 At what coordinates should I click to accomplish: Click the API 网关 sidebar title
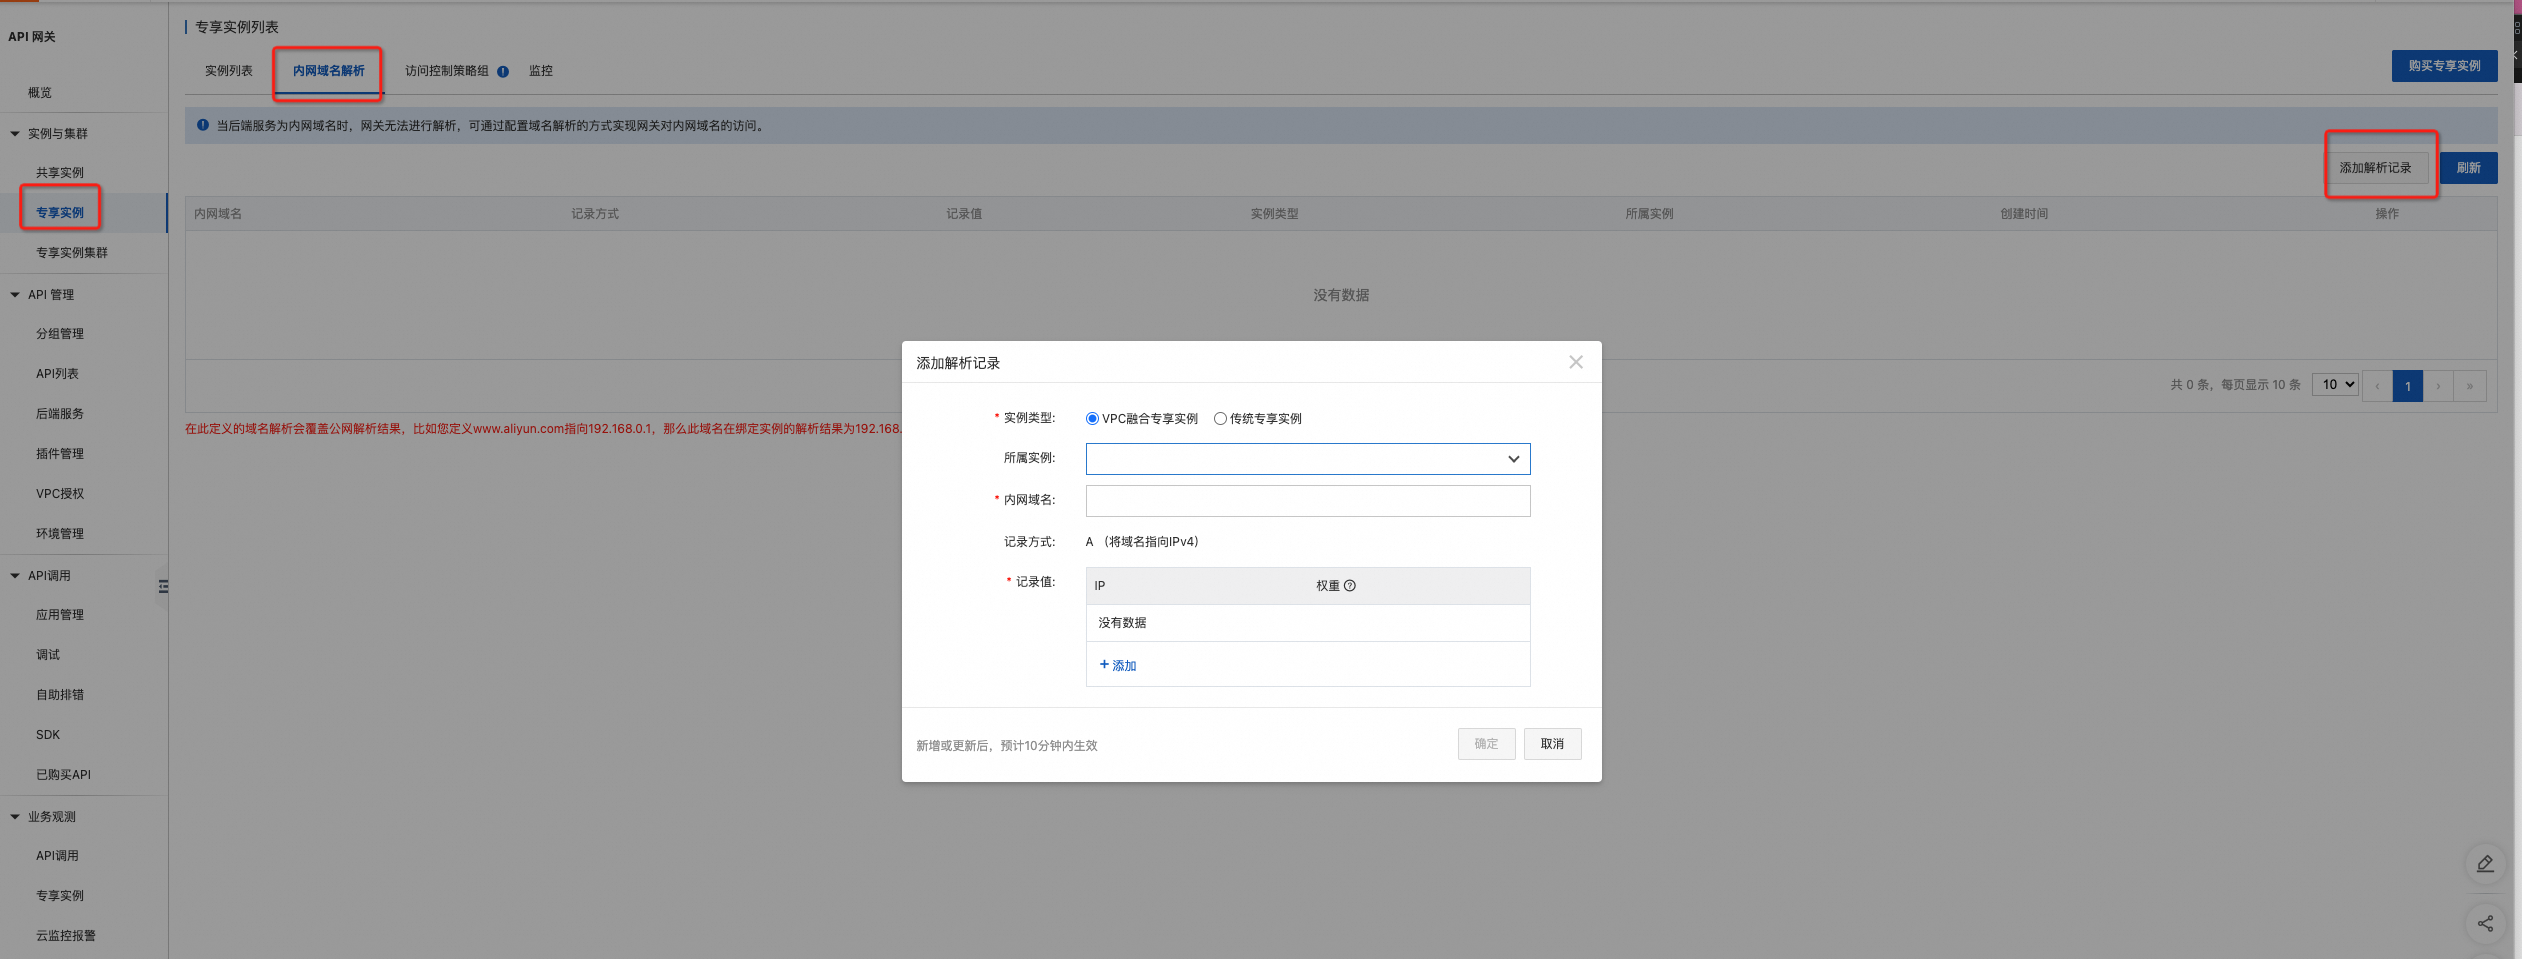point(32,37)
